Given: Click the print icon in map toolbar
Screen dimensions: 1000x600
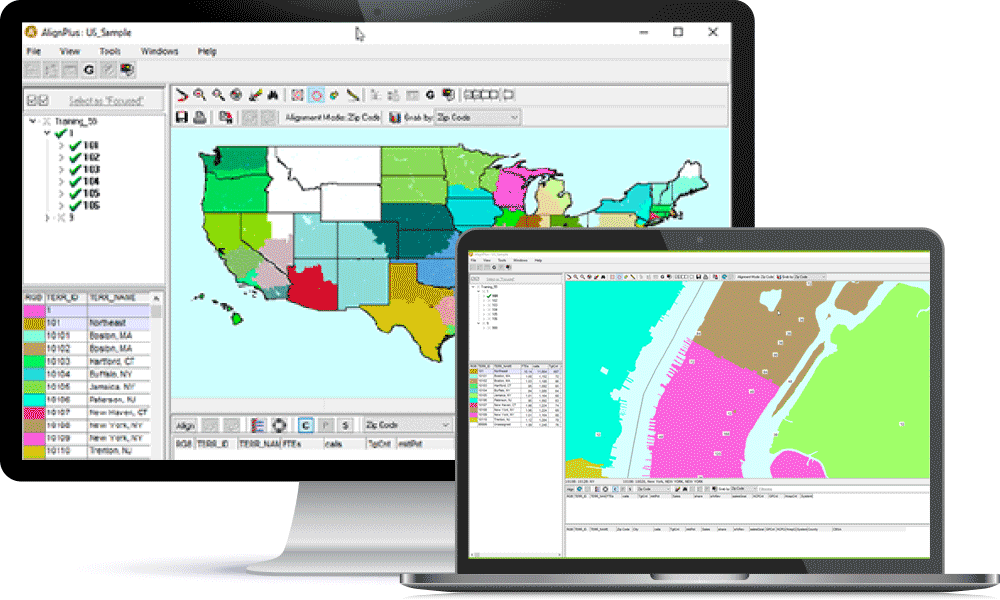Looking at the screenshot, I should pyautogui.click(x=199, y=117).
